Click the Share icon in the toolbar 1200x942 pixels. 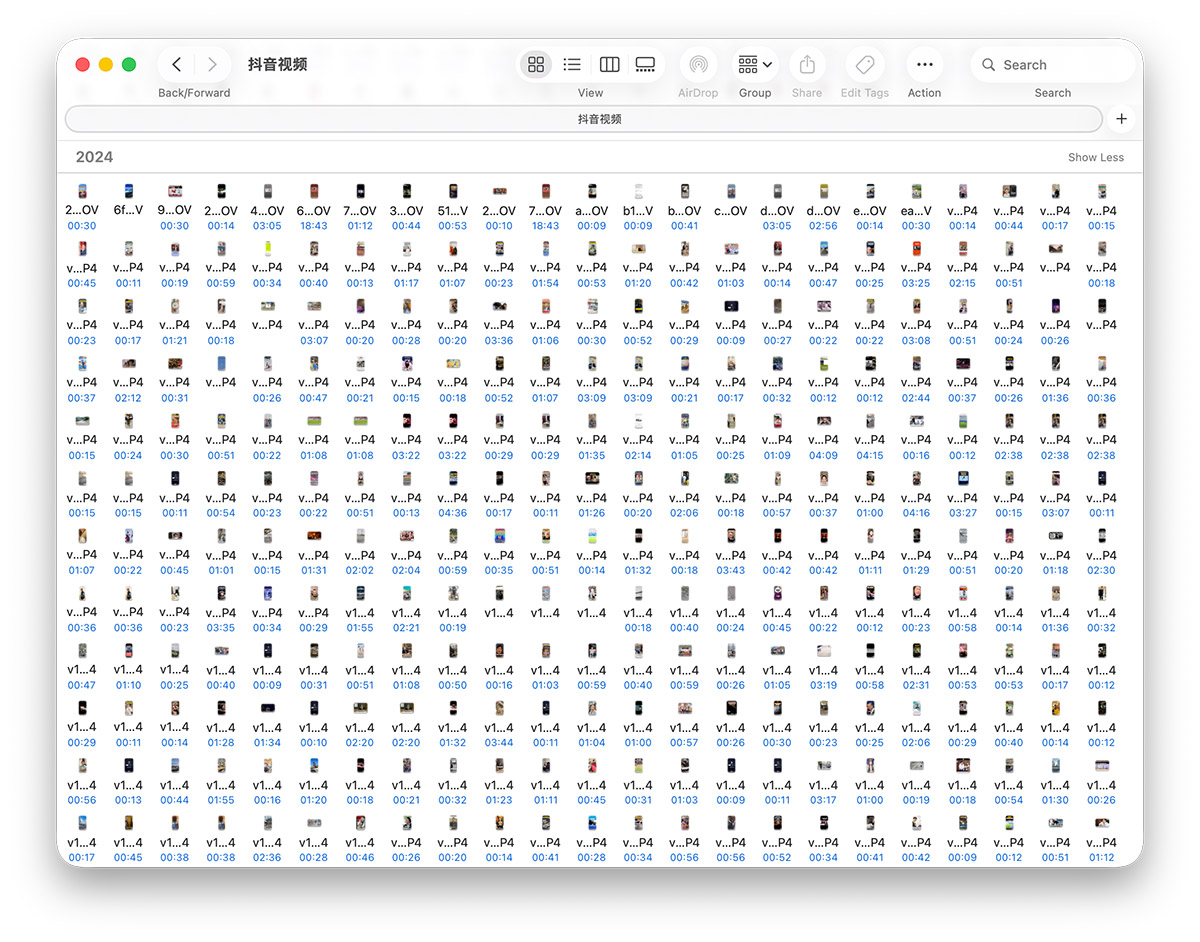(806, 66)
